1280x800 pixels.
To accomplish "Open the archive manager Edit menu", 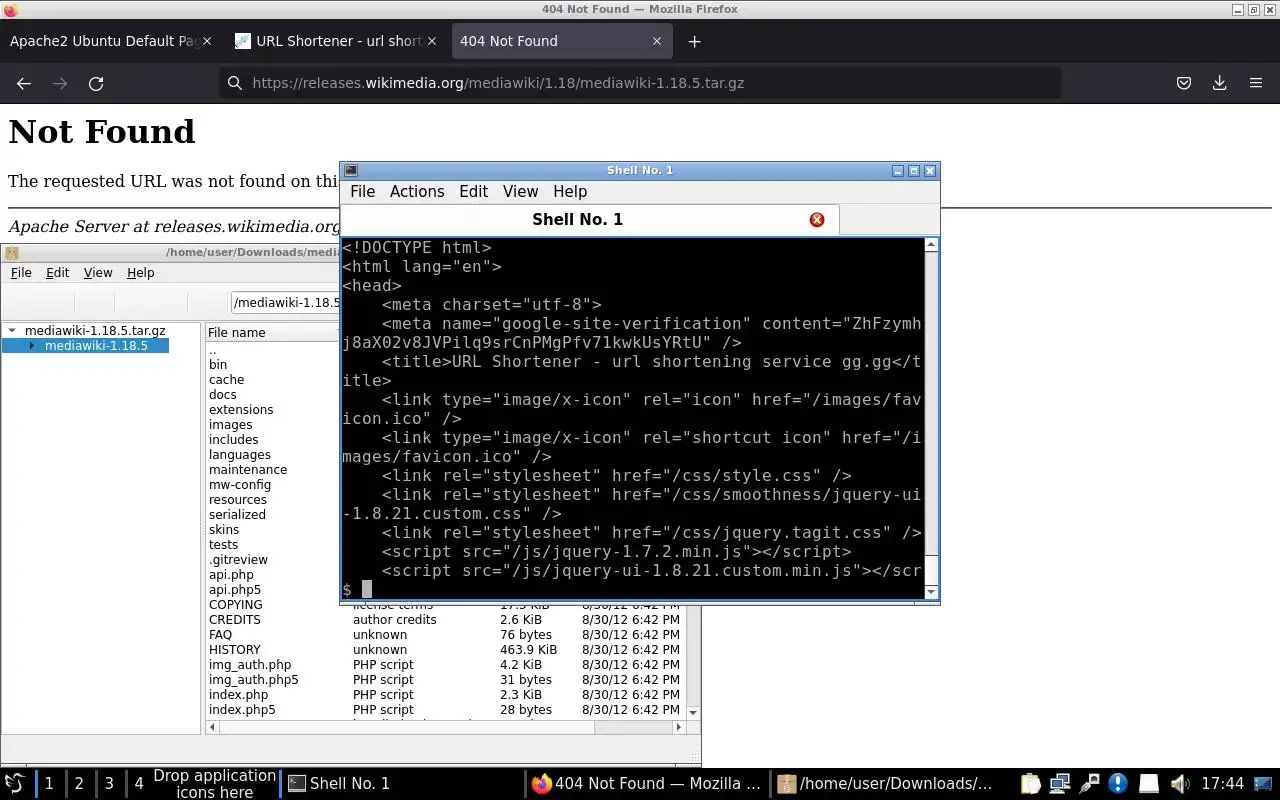I will tap(57, 272).
